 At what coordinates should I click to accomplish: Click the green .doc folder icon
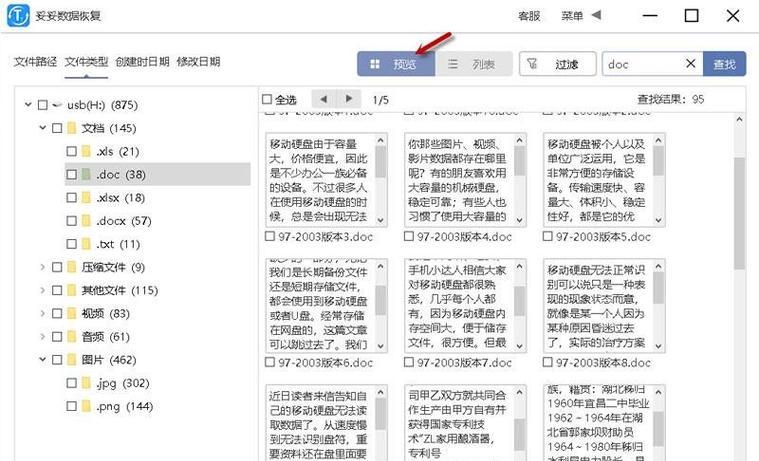point(86,174)
